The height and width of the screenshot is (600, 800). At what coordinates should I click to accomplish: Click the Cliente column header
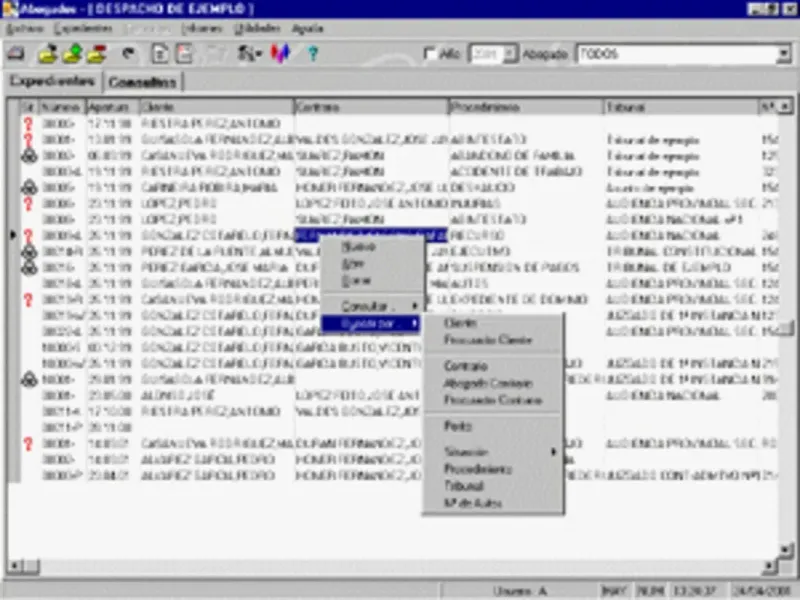point(216,107)
